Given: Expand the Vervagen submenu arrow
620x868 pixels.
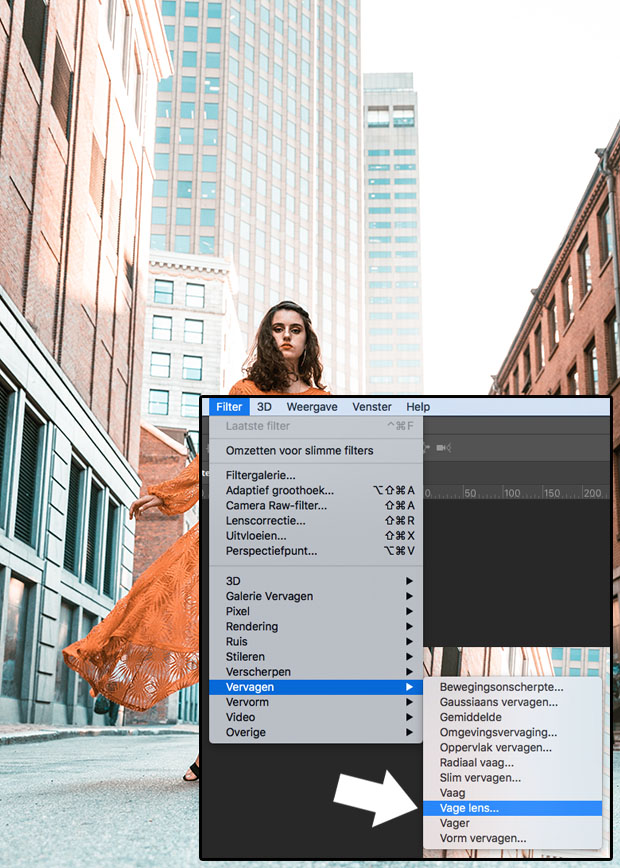Looking at the screenshot, I should (x=408, y=687).
